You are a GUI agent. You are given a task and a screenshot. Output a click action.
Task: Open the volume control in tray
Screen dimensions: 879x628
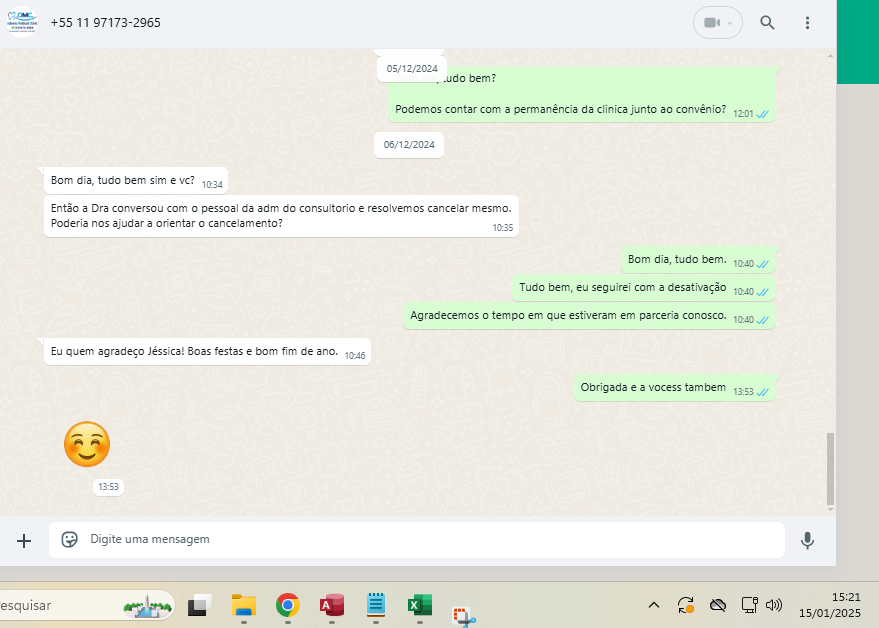[x=773, y=605]
